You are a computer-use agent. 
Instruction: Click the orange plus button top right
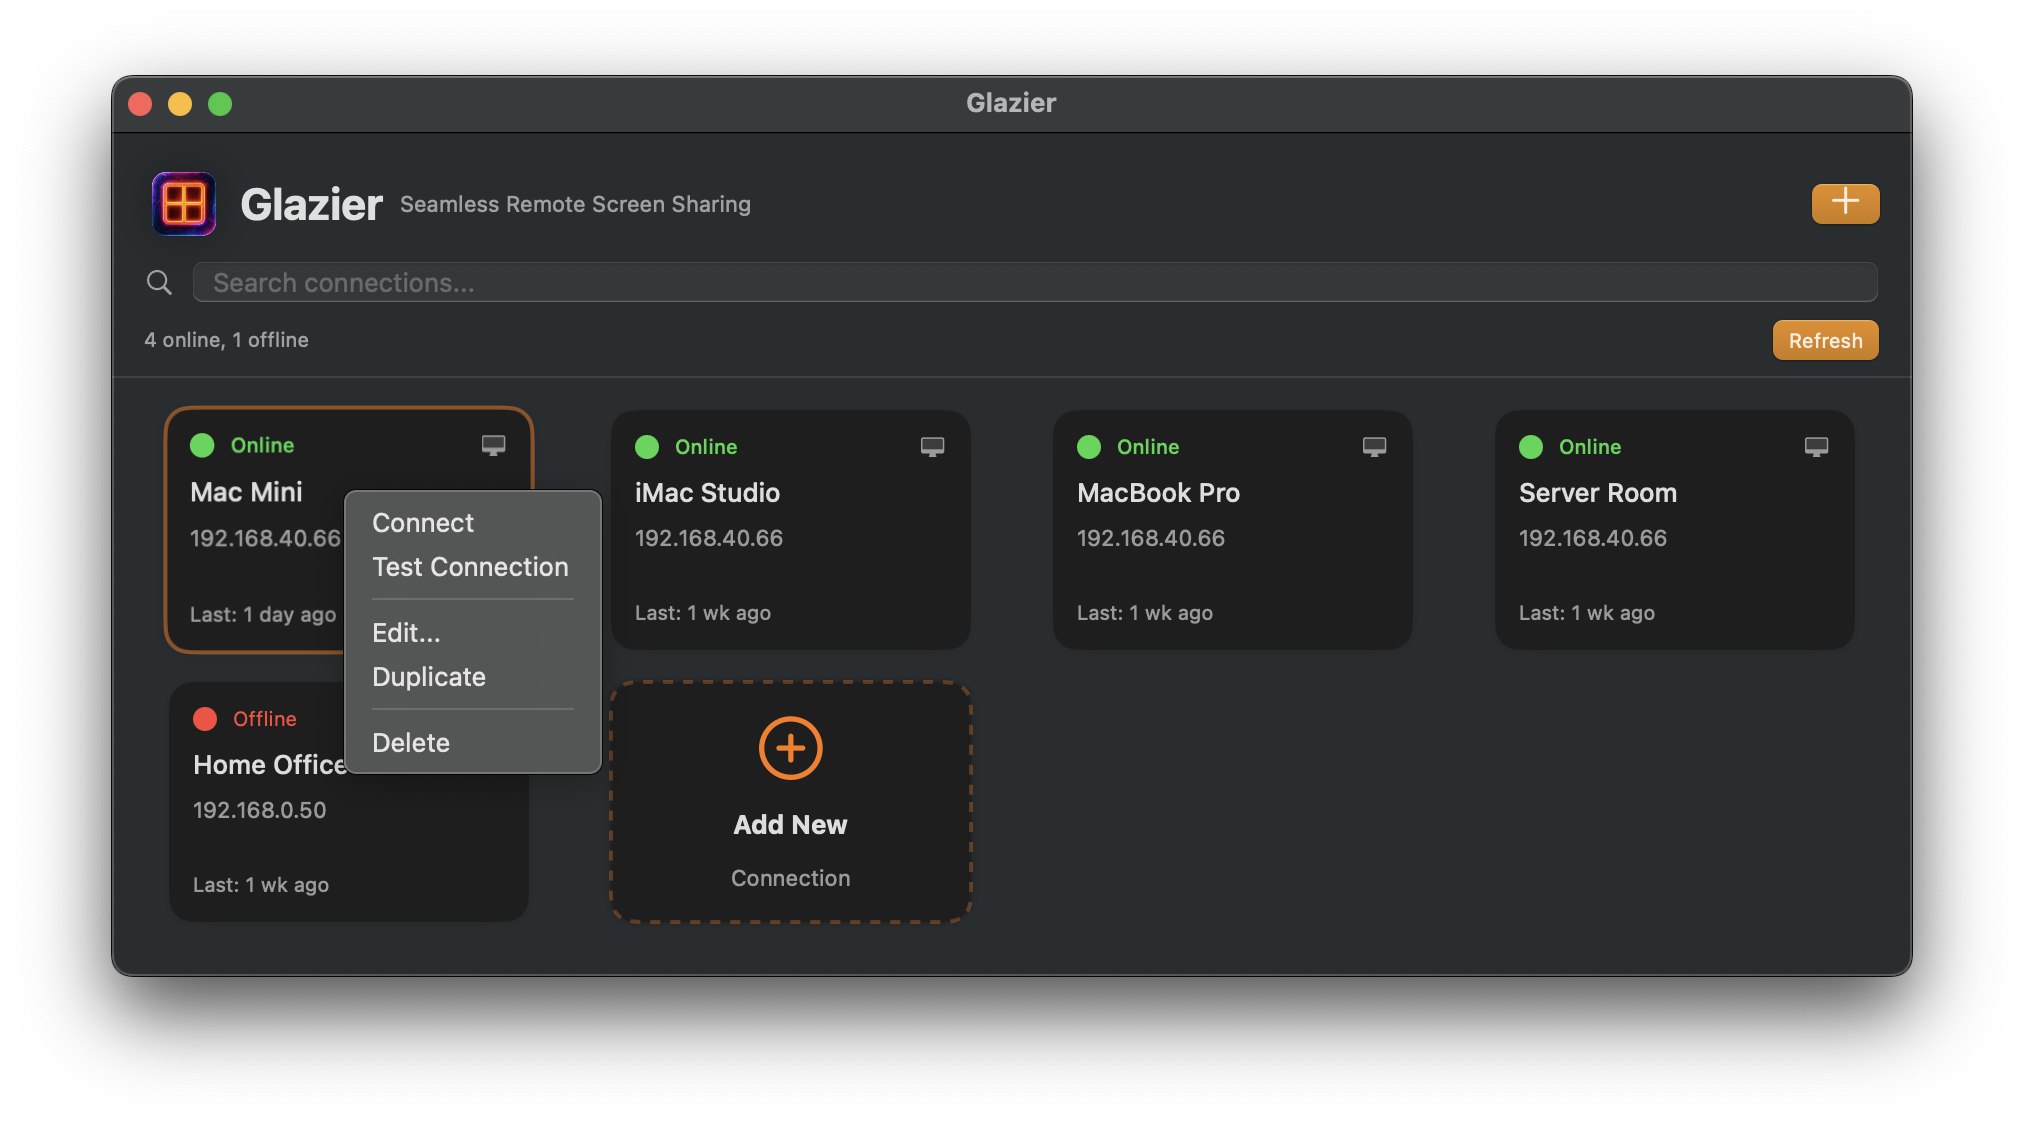pos(1845,203)
